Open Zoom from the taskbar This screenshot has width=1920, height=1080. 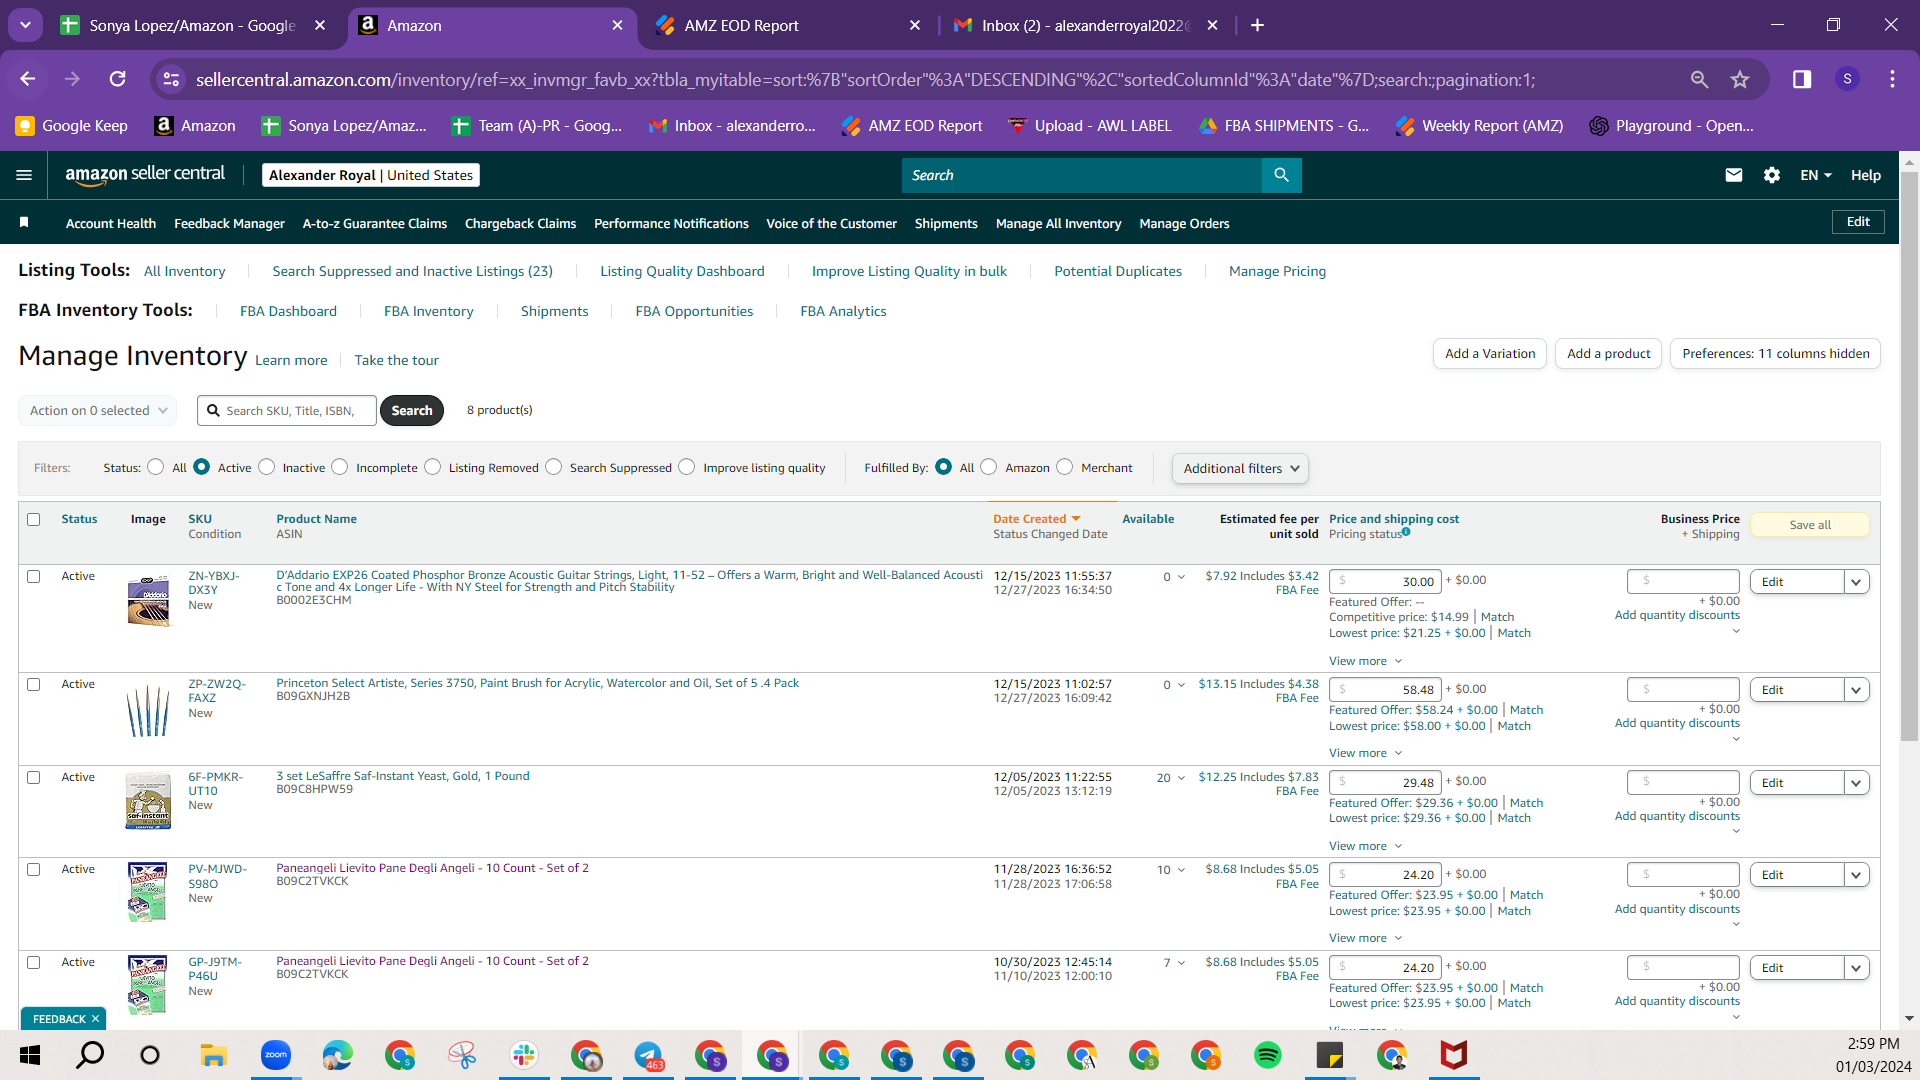click(276, 1055)
